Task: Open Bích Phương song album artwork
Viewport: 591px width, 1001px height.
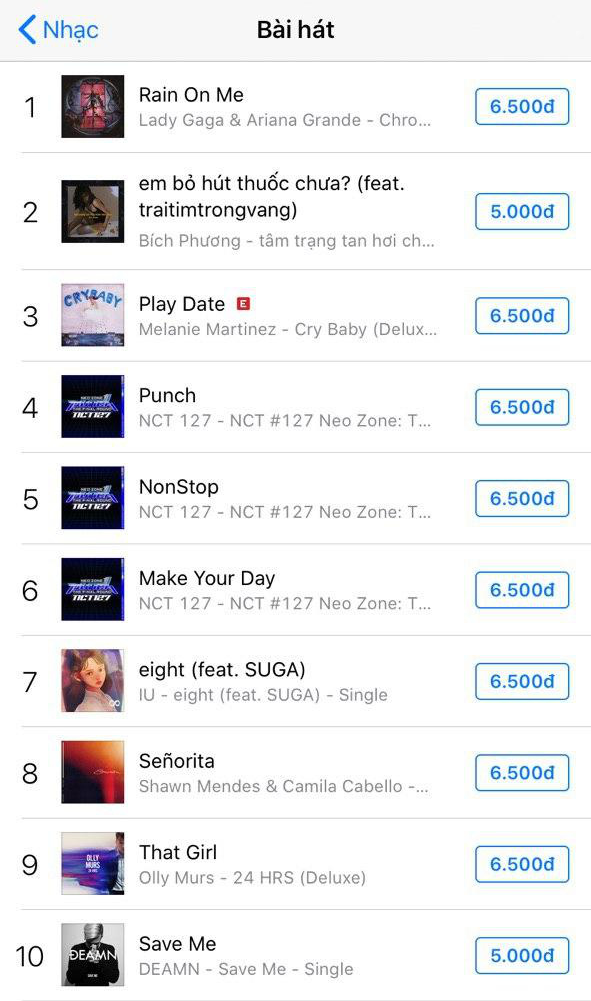Action: click(x=93, y=211)
